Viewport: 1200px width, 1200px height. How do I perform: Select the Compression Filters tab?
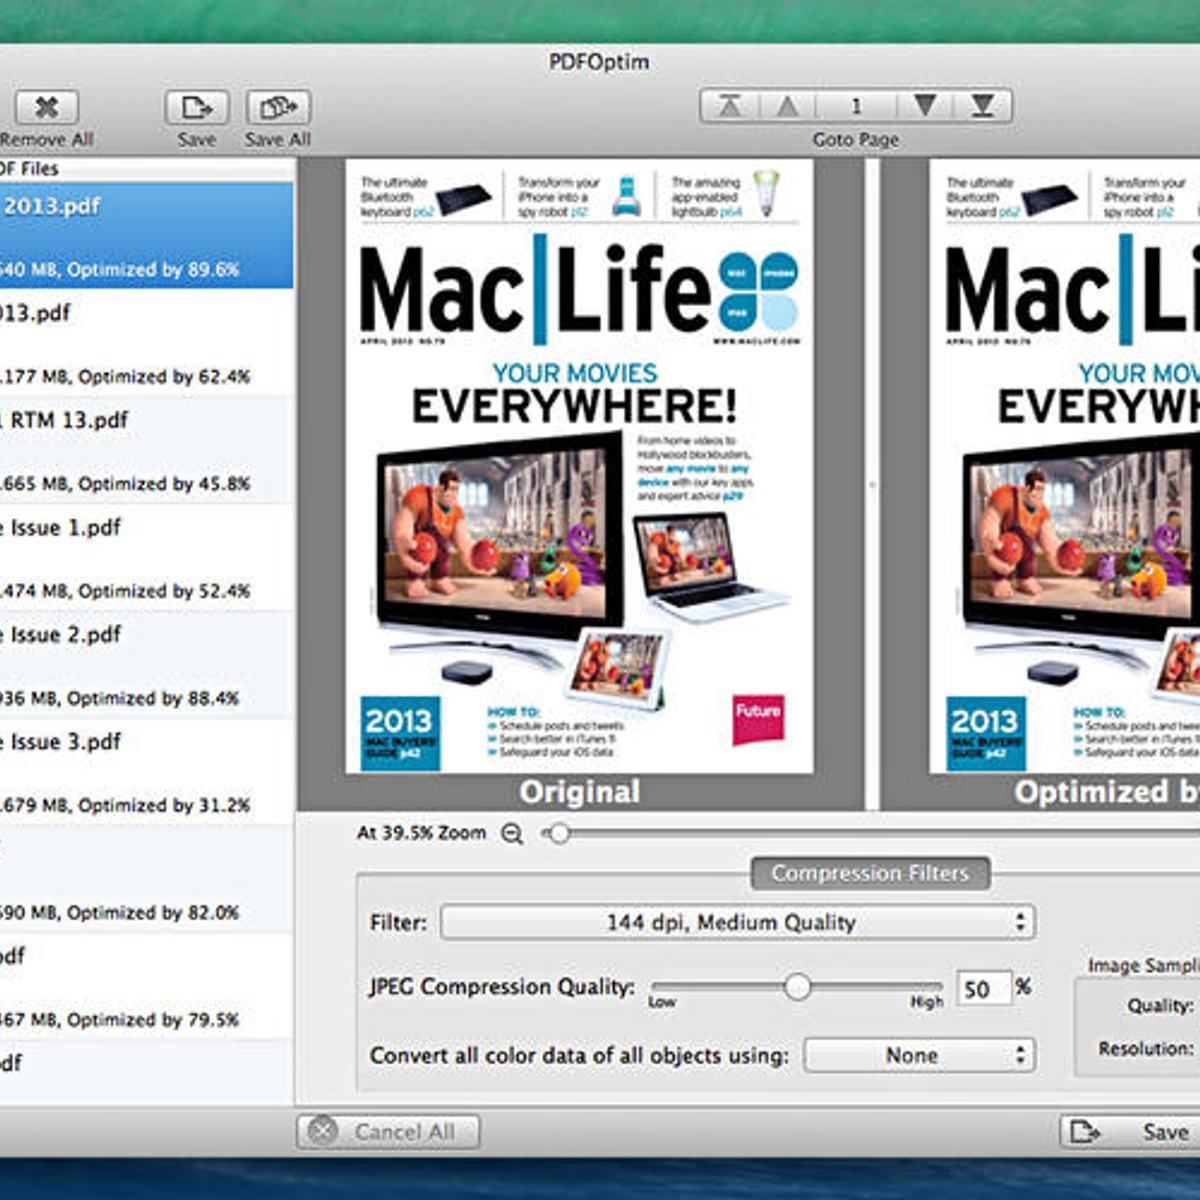(871, 873)
